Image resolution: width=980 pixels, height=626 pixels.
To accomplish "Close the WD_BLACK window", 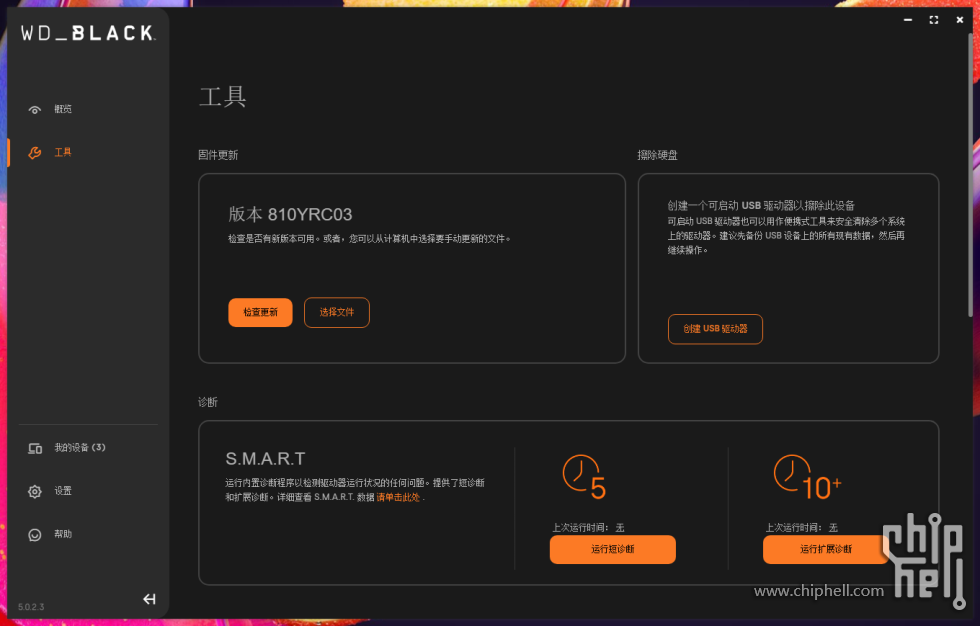I will coord(960,20).
